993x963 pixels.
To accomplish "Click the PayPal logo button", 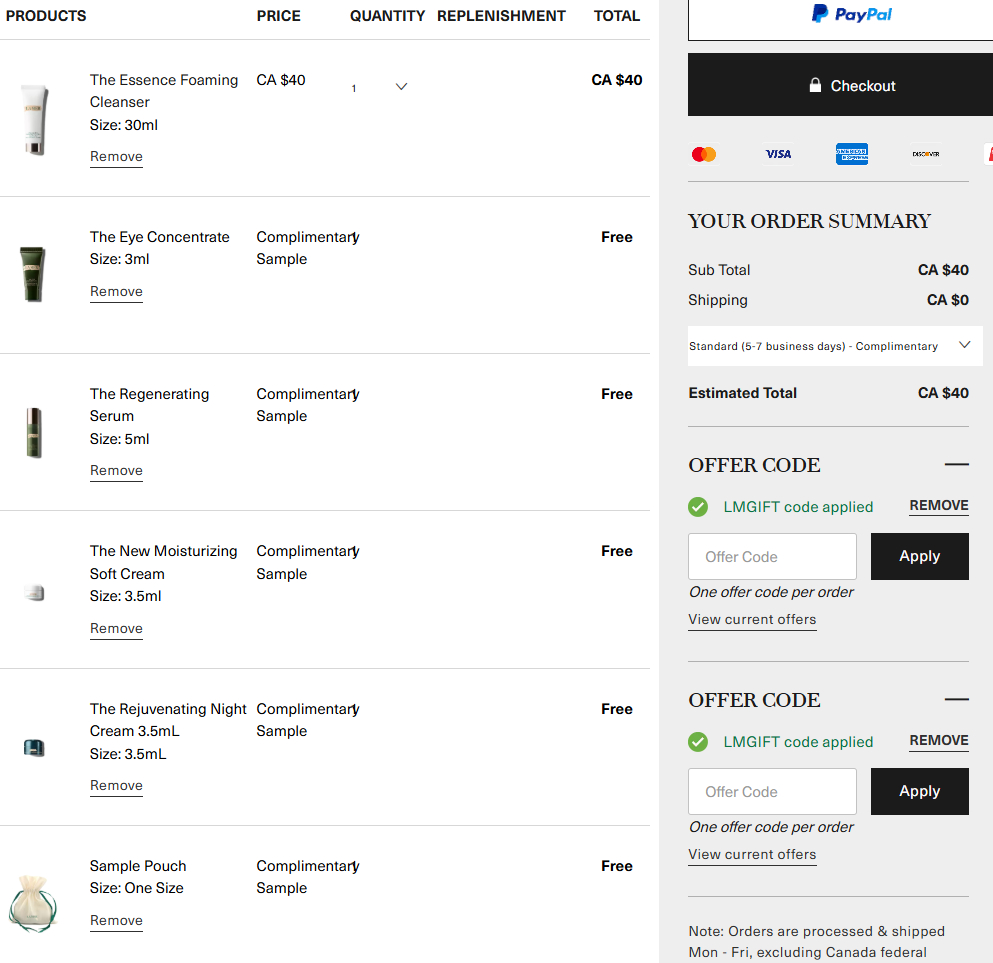I will tap(851, 15).
